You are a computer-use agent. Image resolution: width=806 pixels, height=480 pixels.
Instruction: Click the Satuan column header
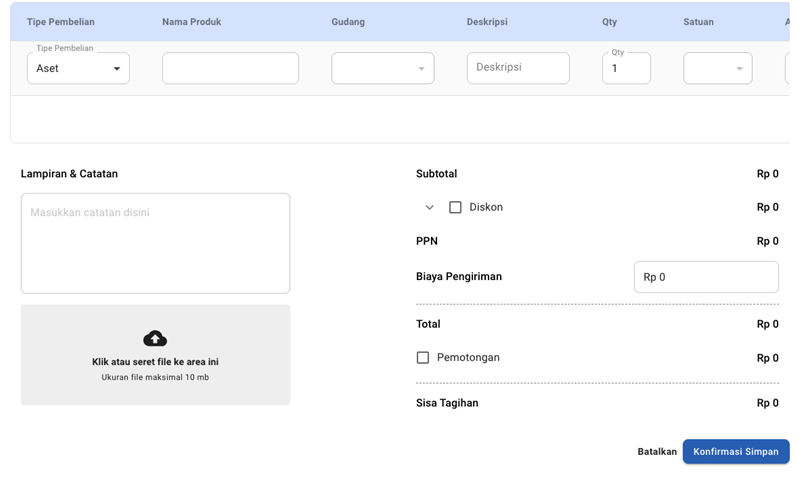(698, 22)
